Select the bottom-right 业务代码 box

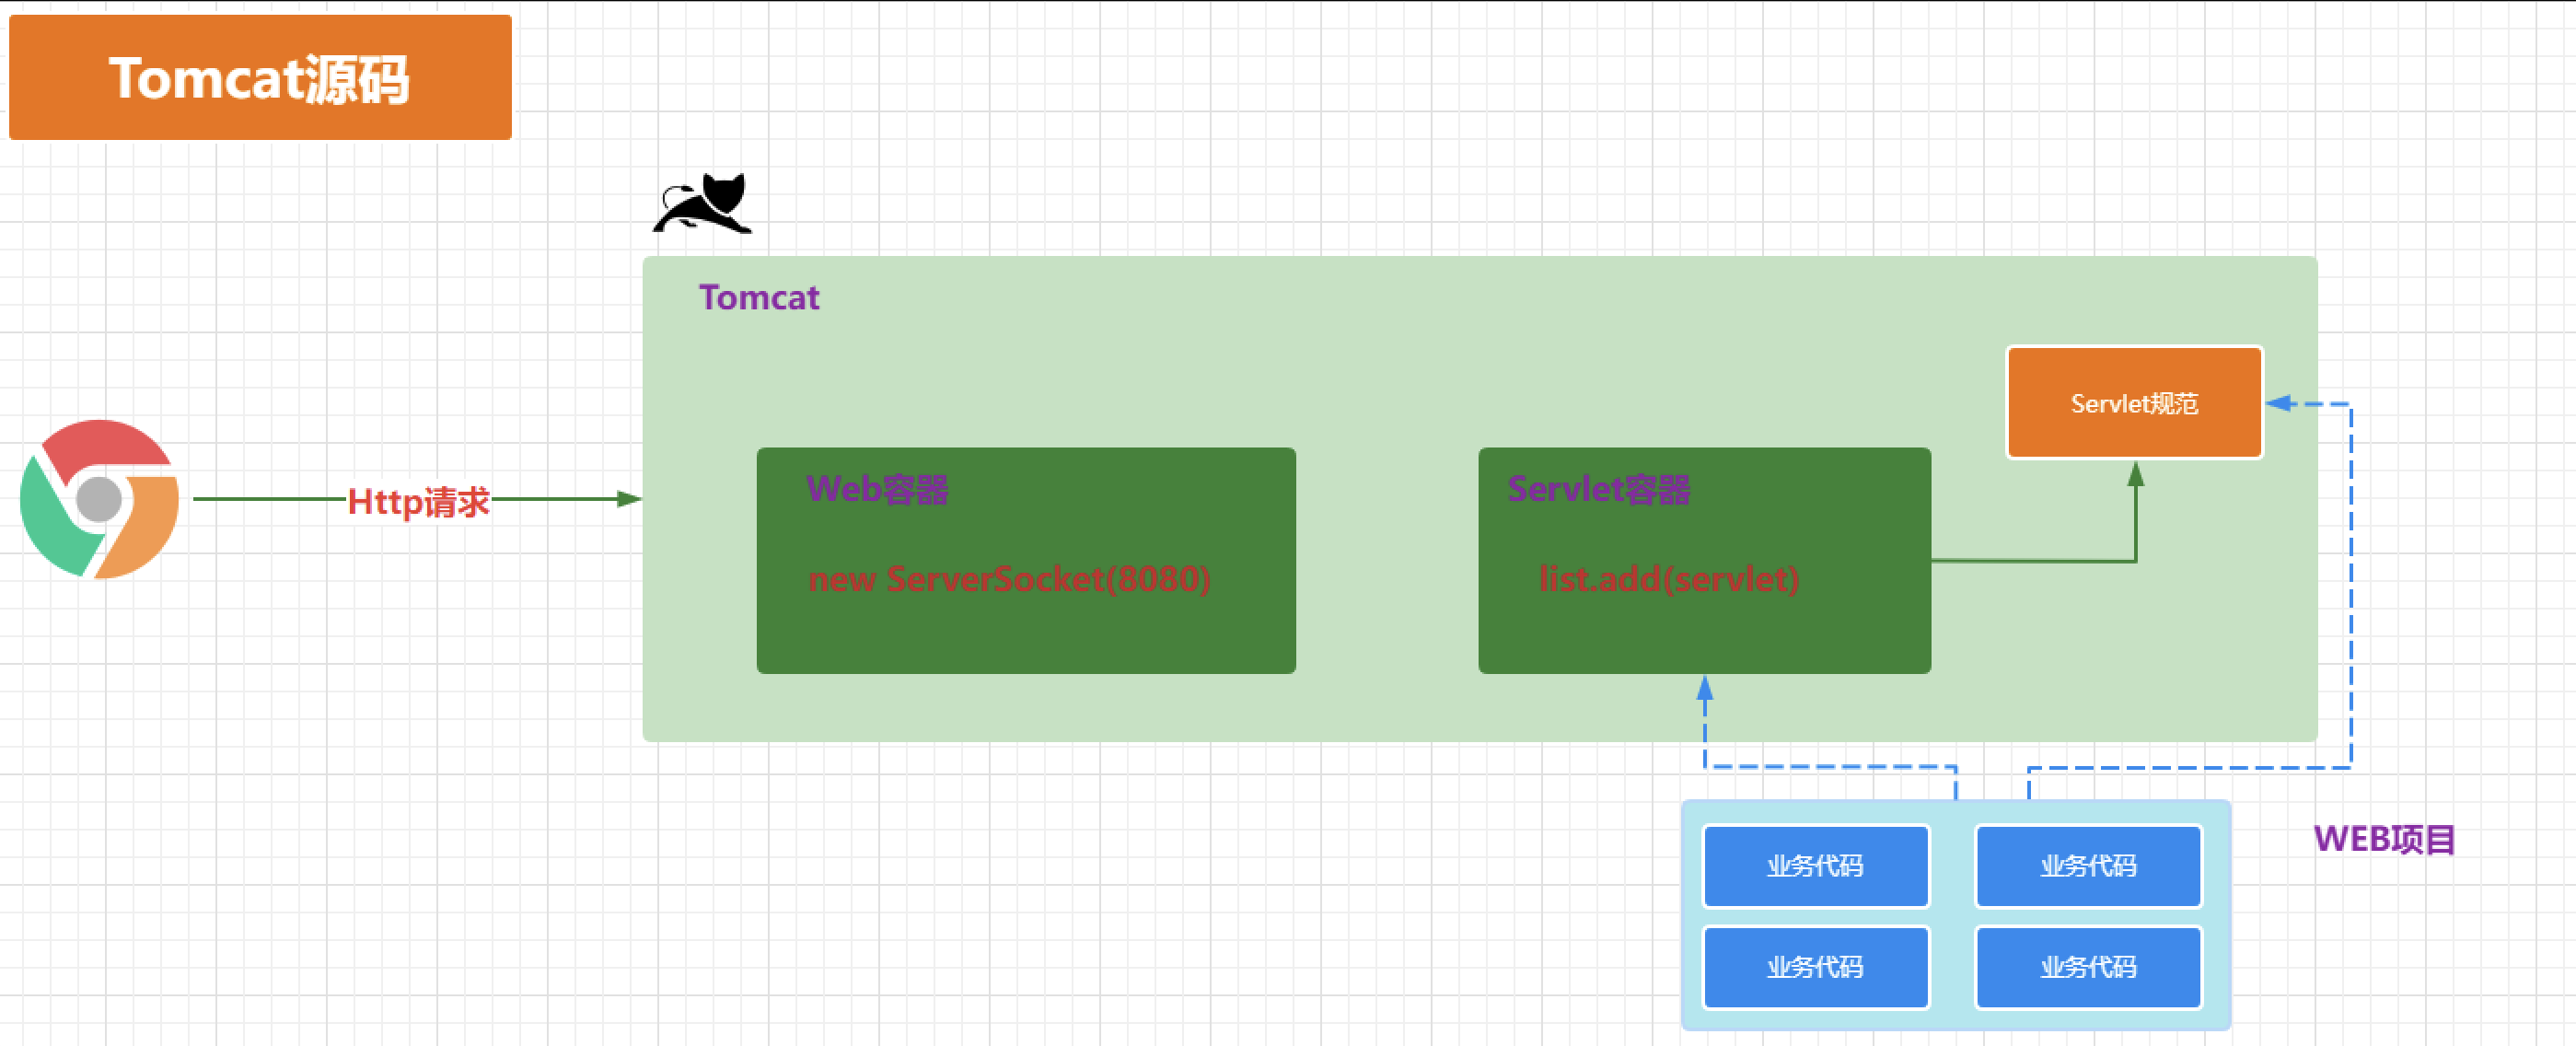[2088, 967]
